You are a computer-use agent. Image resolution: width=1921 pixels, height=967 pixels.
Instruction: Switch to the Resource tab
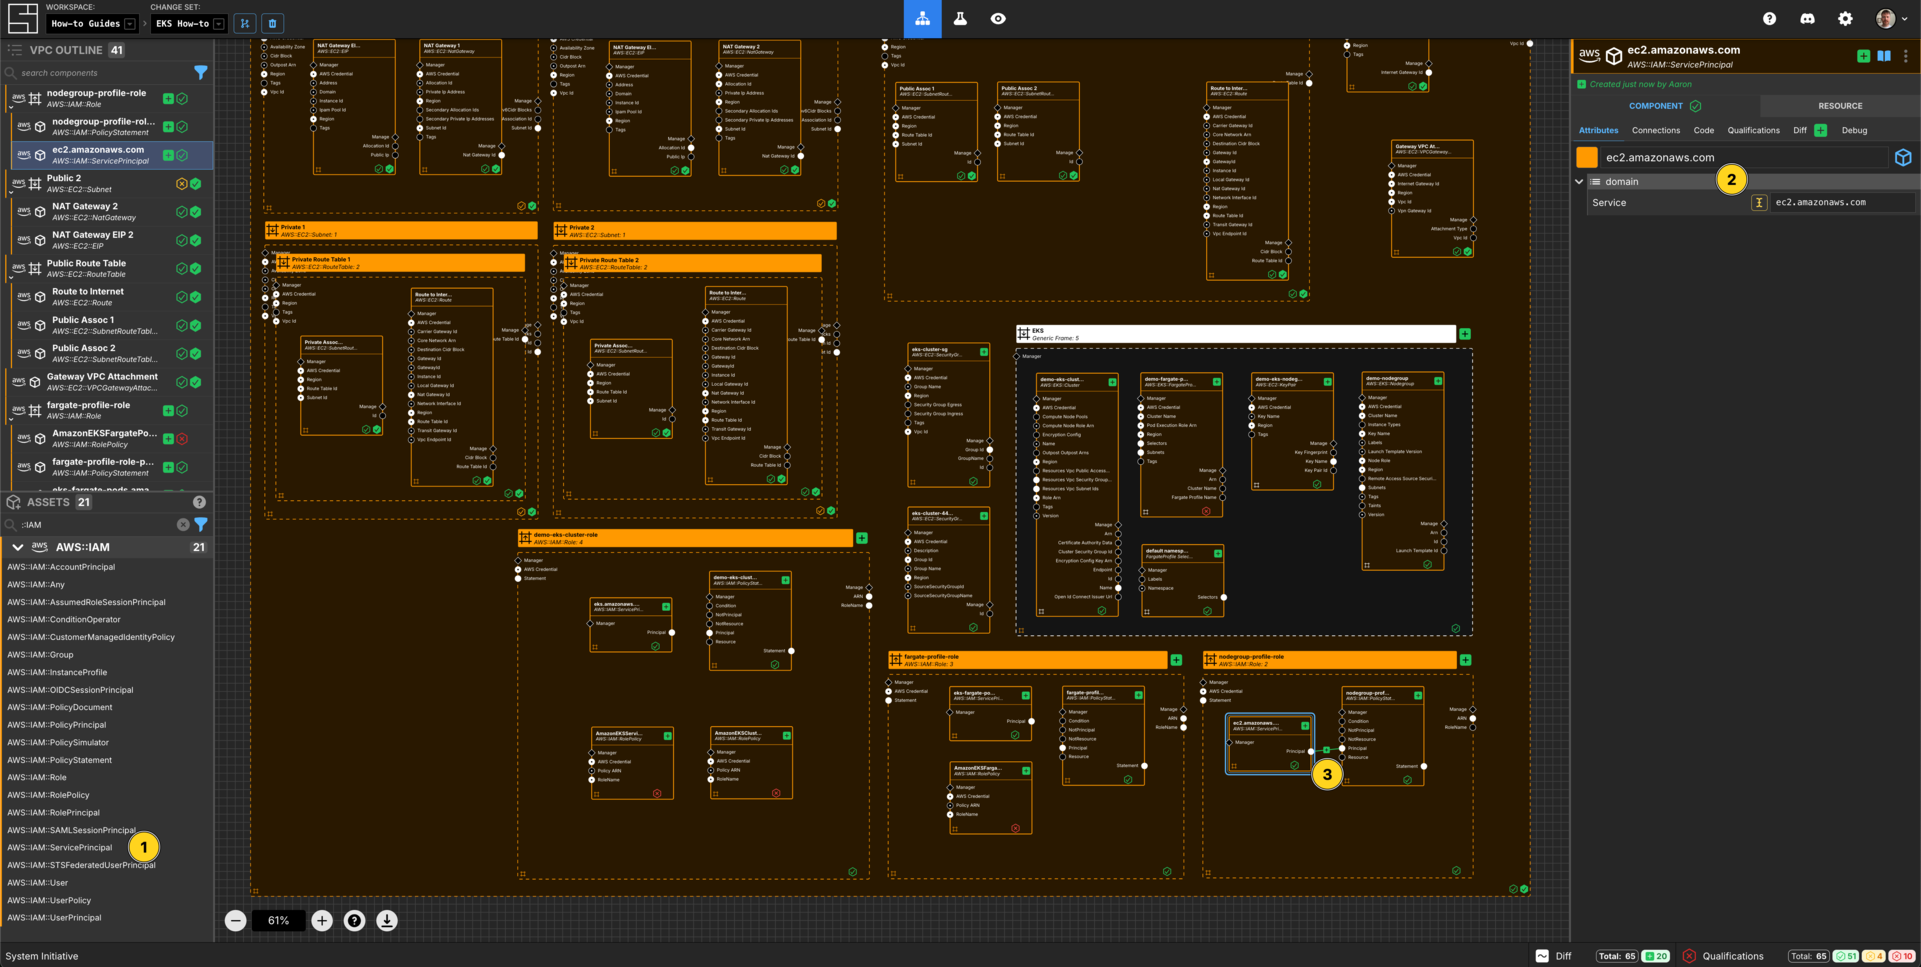coord(1840,106)
